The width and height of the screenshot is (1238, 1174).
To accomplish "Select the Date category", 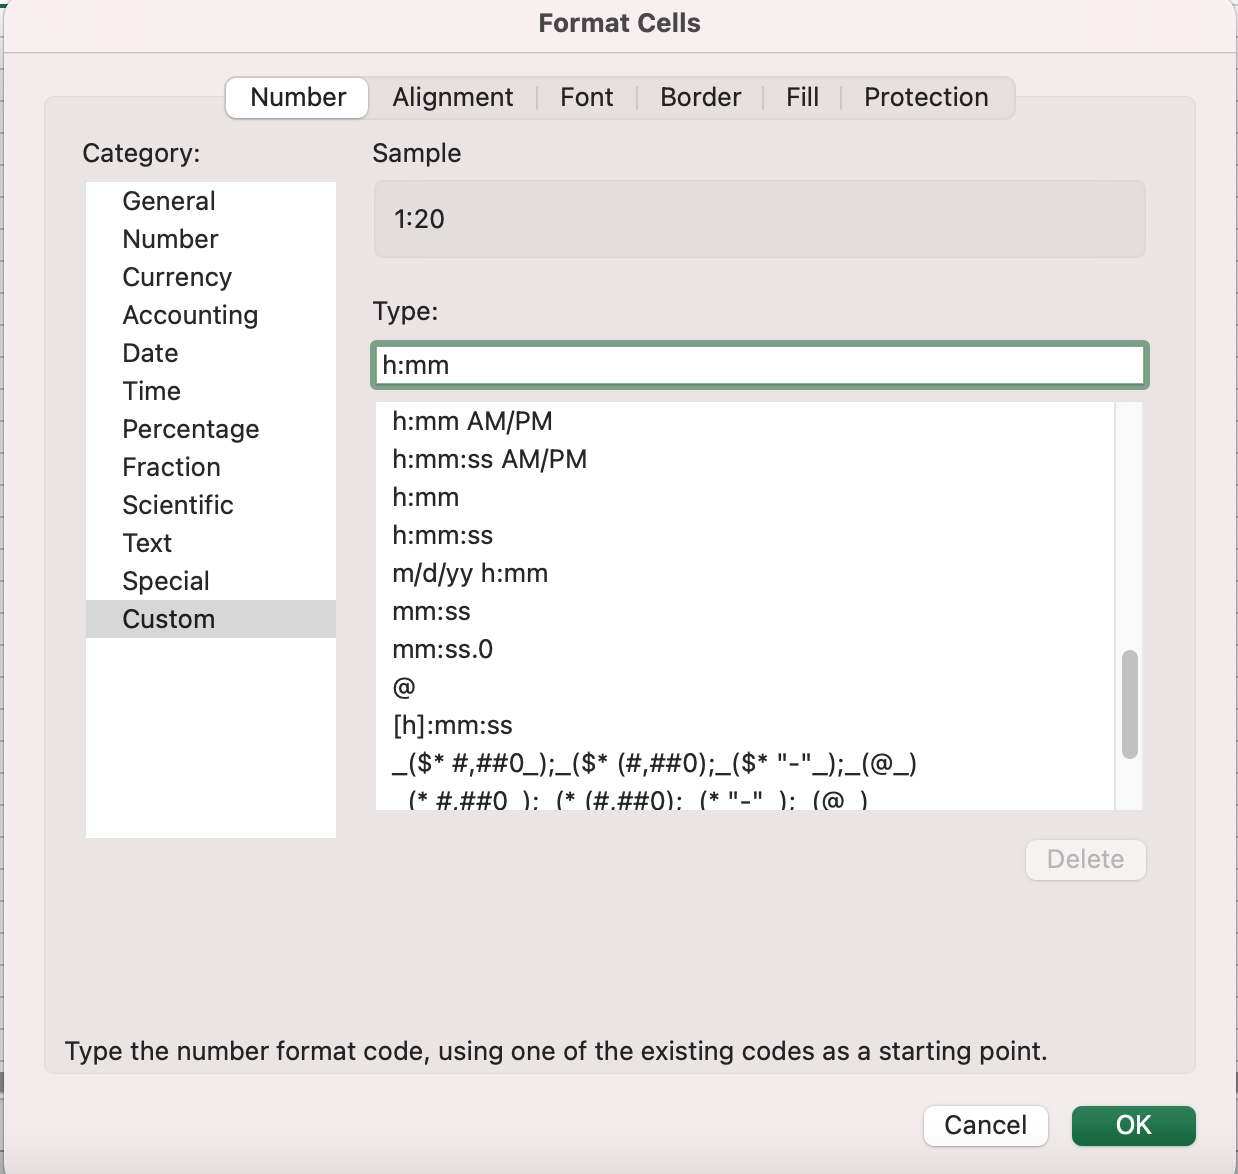I will (211, 353).
